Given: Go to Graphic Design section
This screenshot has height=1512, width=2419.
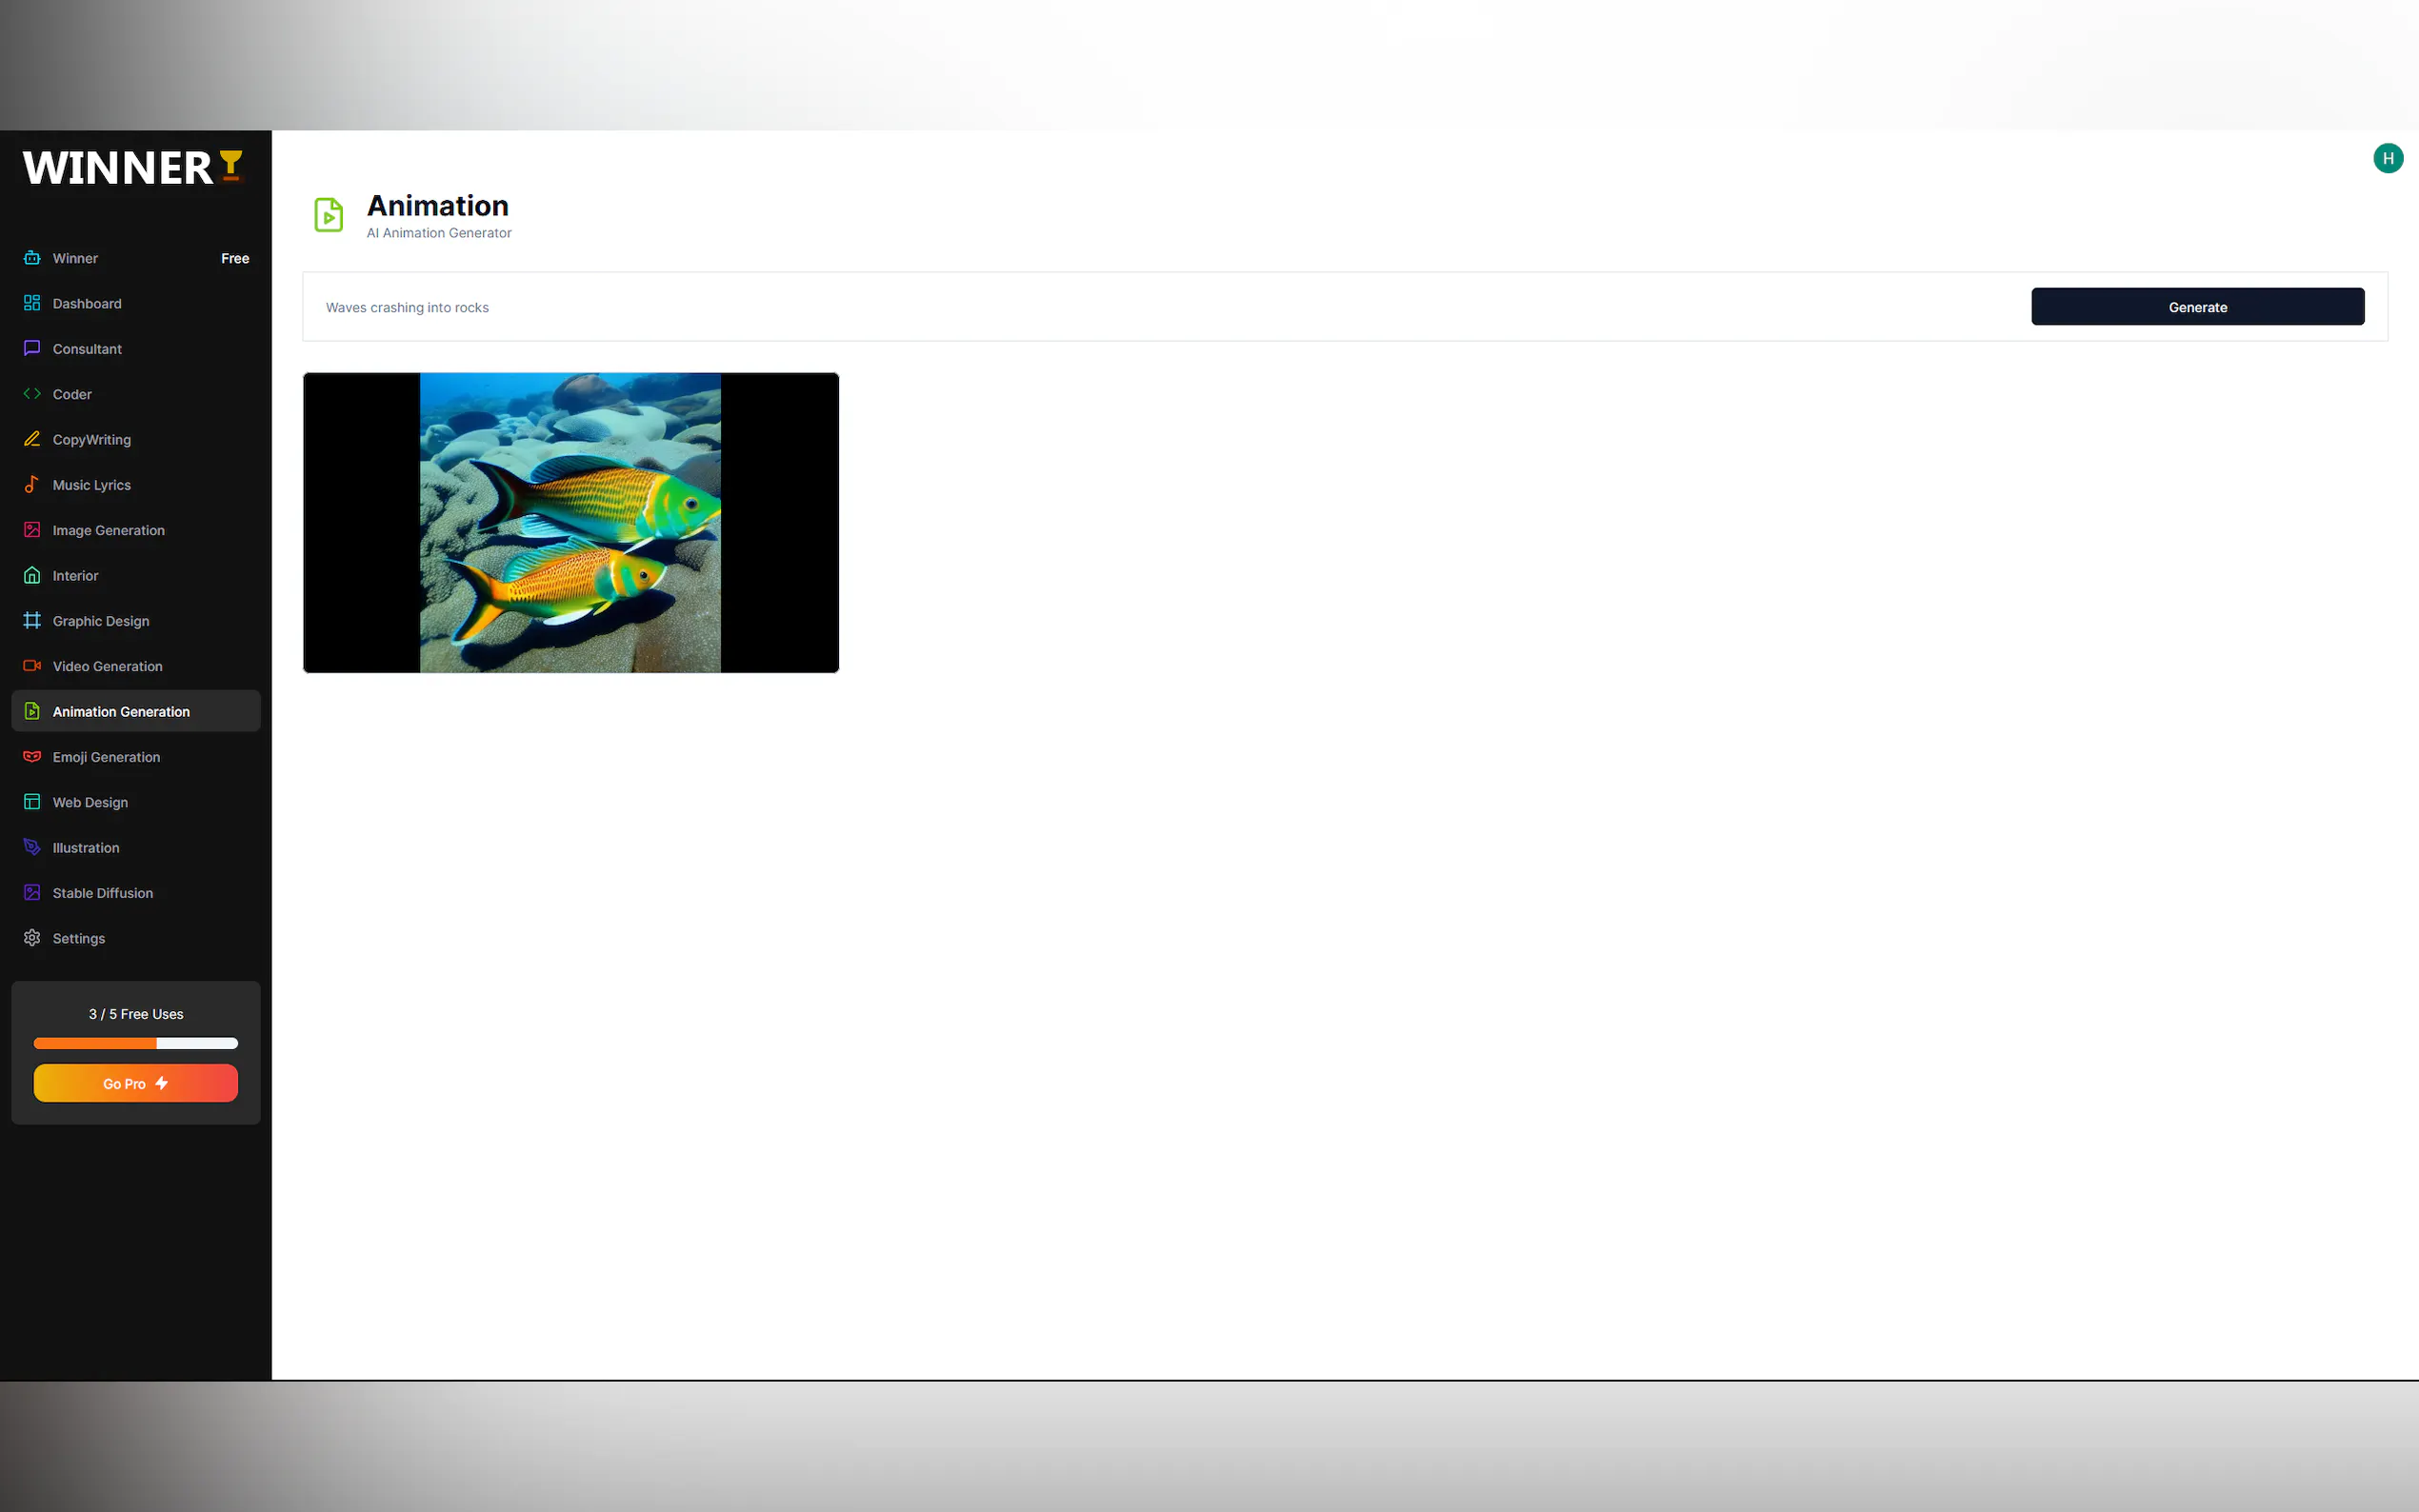Looking at the screenshot, I should click(x=101, y=621).
